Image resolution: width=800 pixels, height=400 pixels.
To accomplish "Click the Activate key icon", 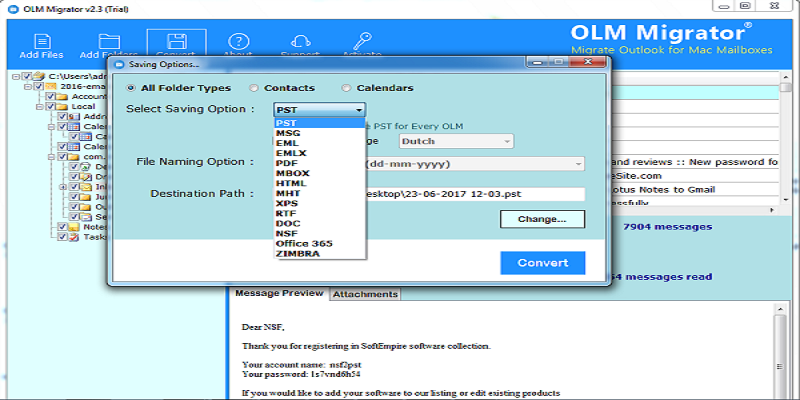I will [x=362, y=42].
